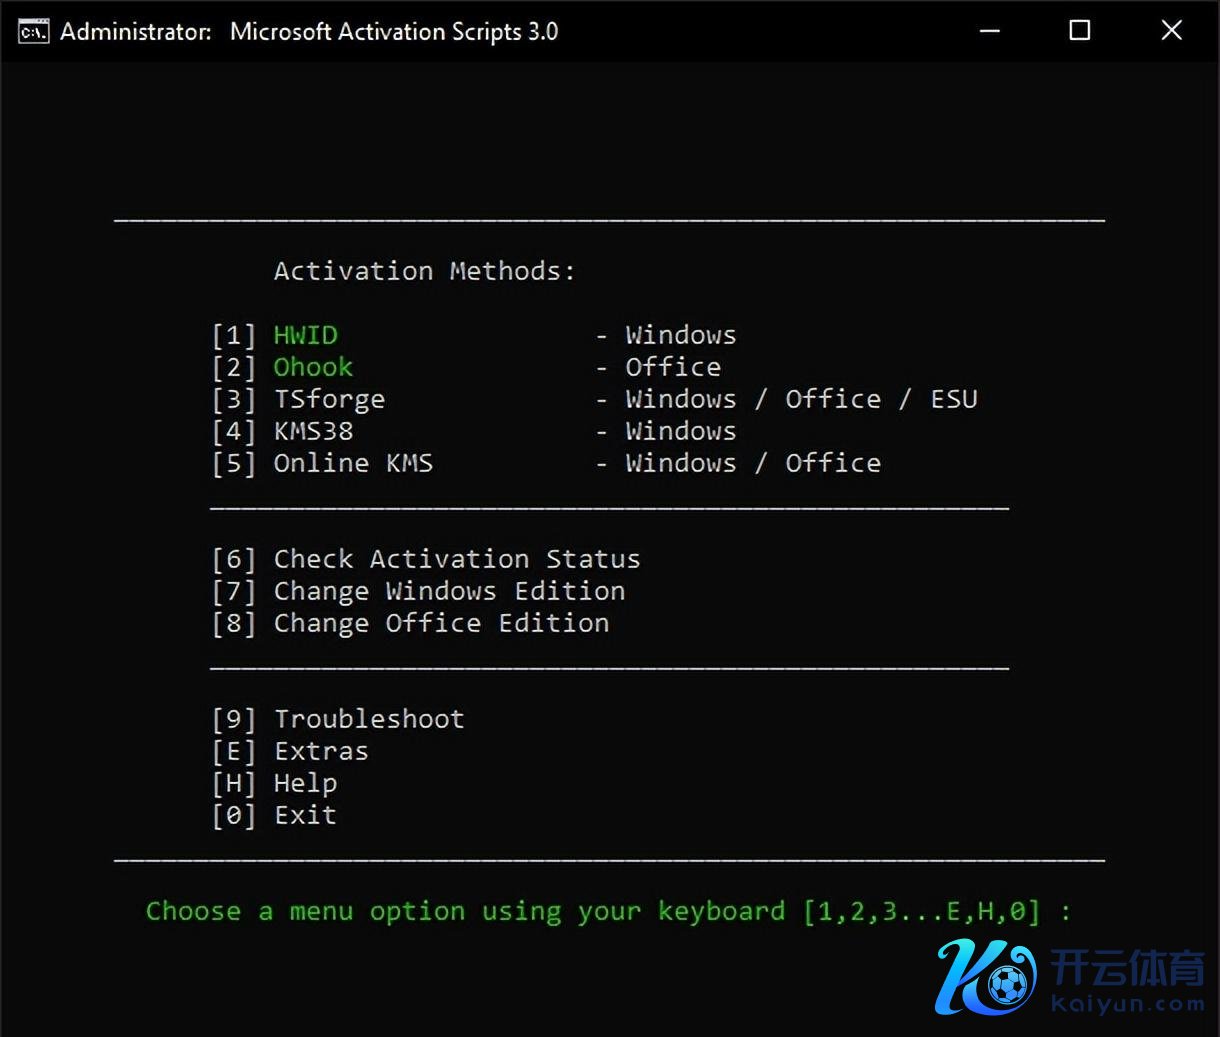Screen dimensions: 1220x1037
Task: Click the command prompt icon in title bar
Action: click(x=33, y=31)
